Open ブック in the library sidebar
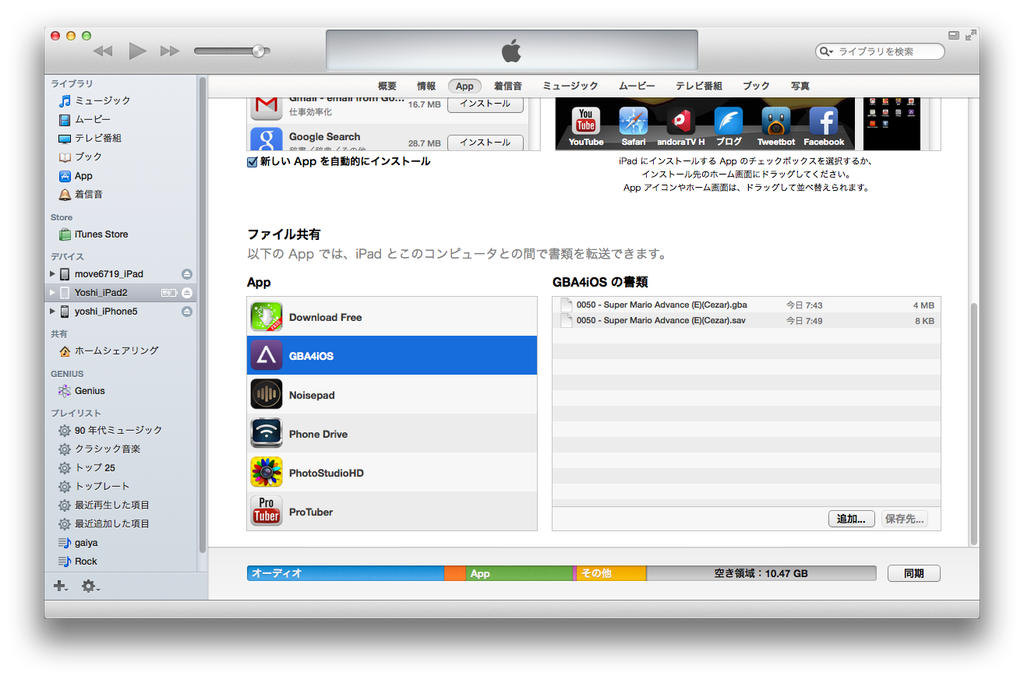 (80, 157)
